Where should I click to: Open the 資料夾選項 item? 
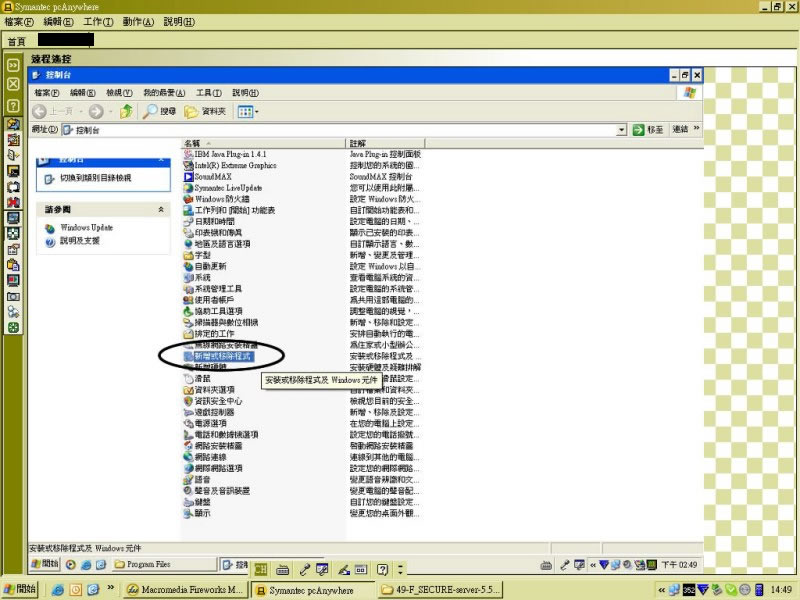coord(209,390)
